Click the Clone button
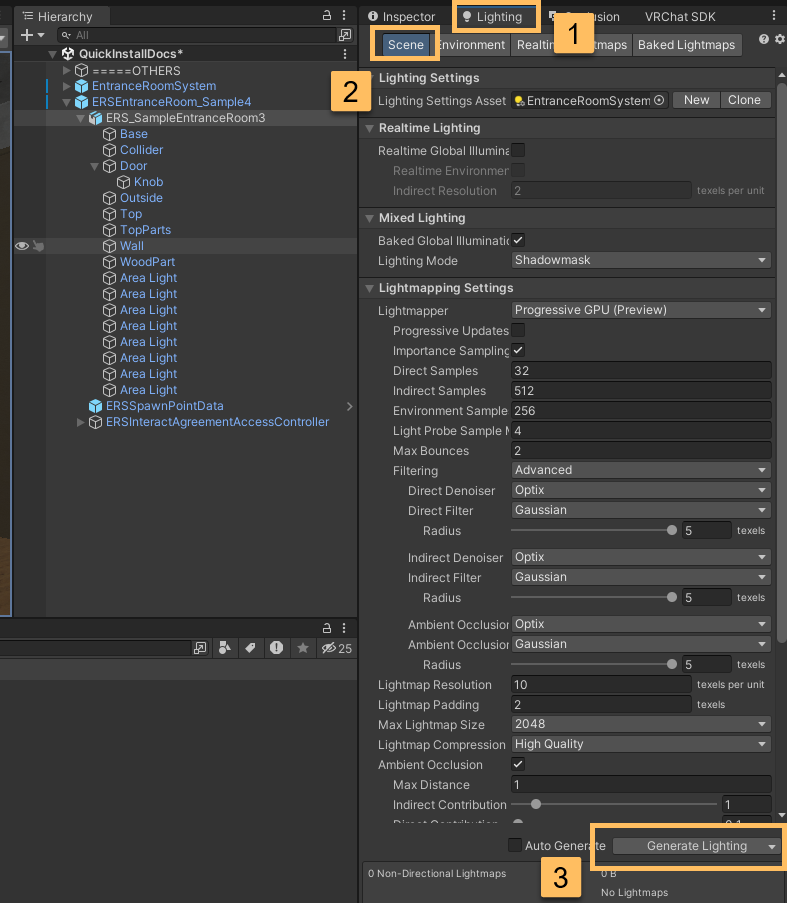 click(745, 100)
